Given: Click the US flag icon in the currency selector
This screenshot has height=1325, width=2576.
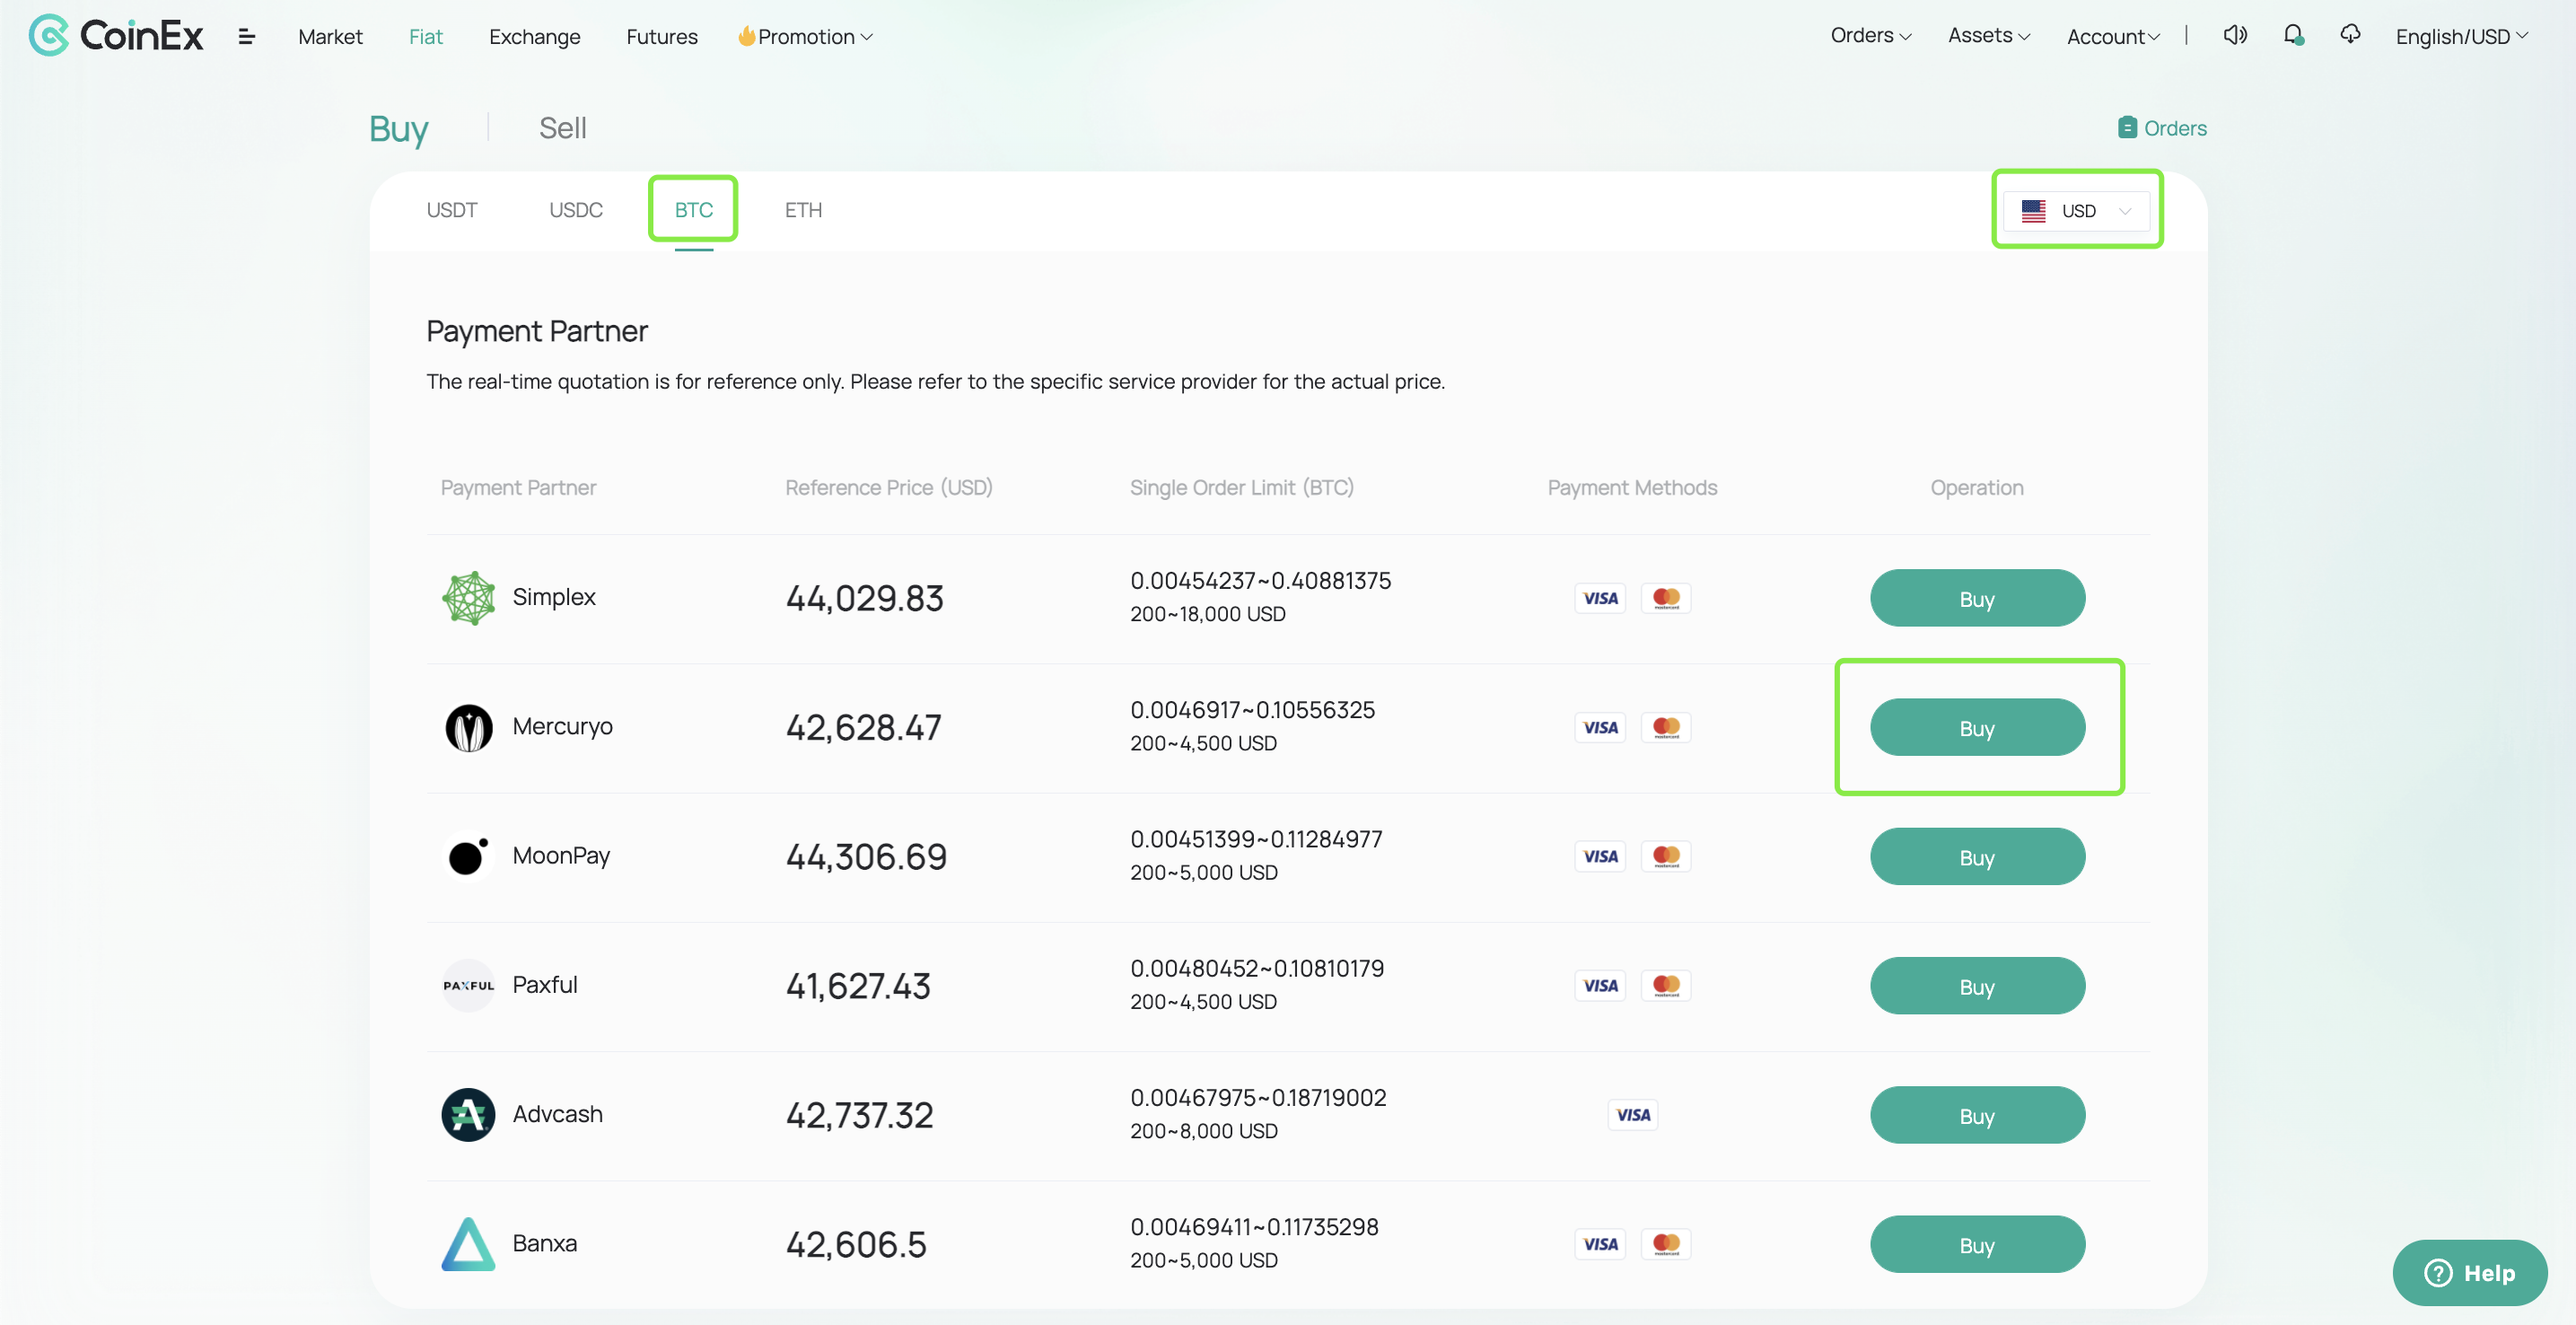Looking at the screenshot, I should point(2033,211).
